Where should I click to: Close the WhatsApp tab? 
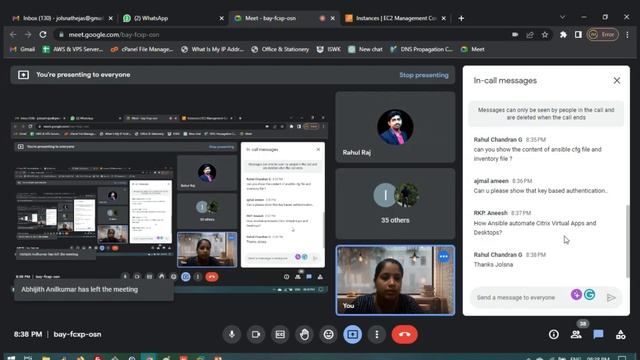[222, 18]
